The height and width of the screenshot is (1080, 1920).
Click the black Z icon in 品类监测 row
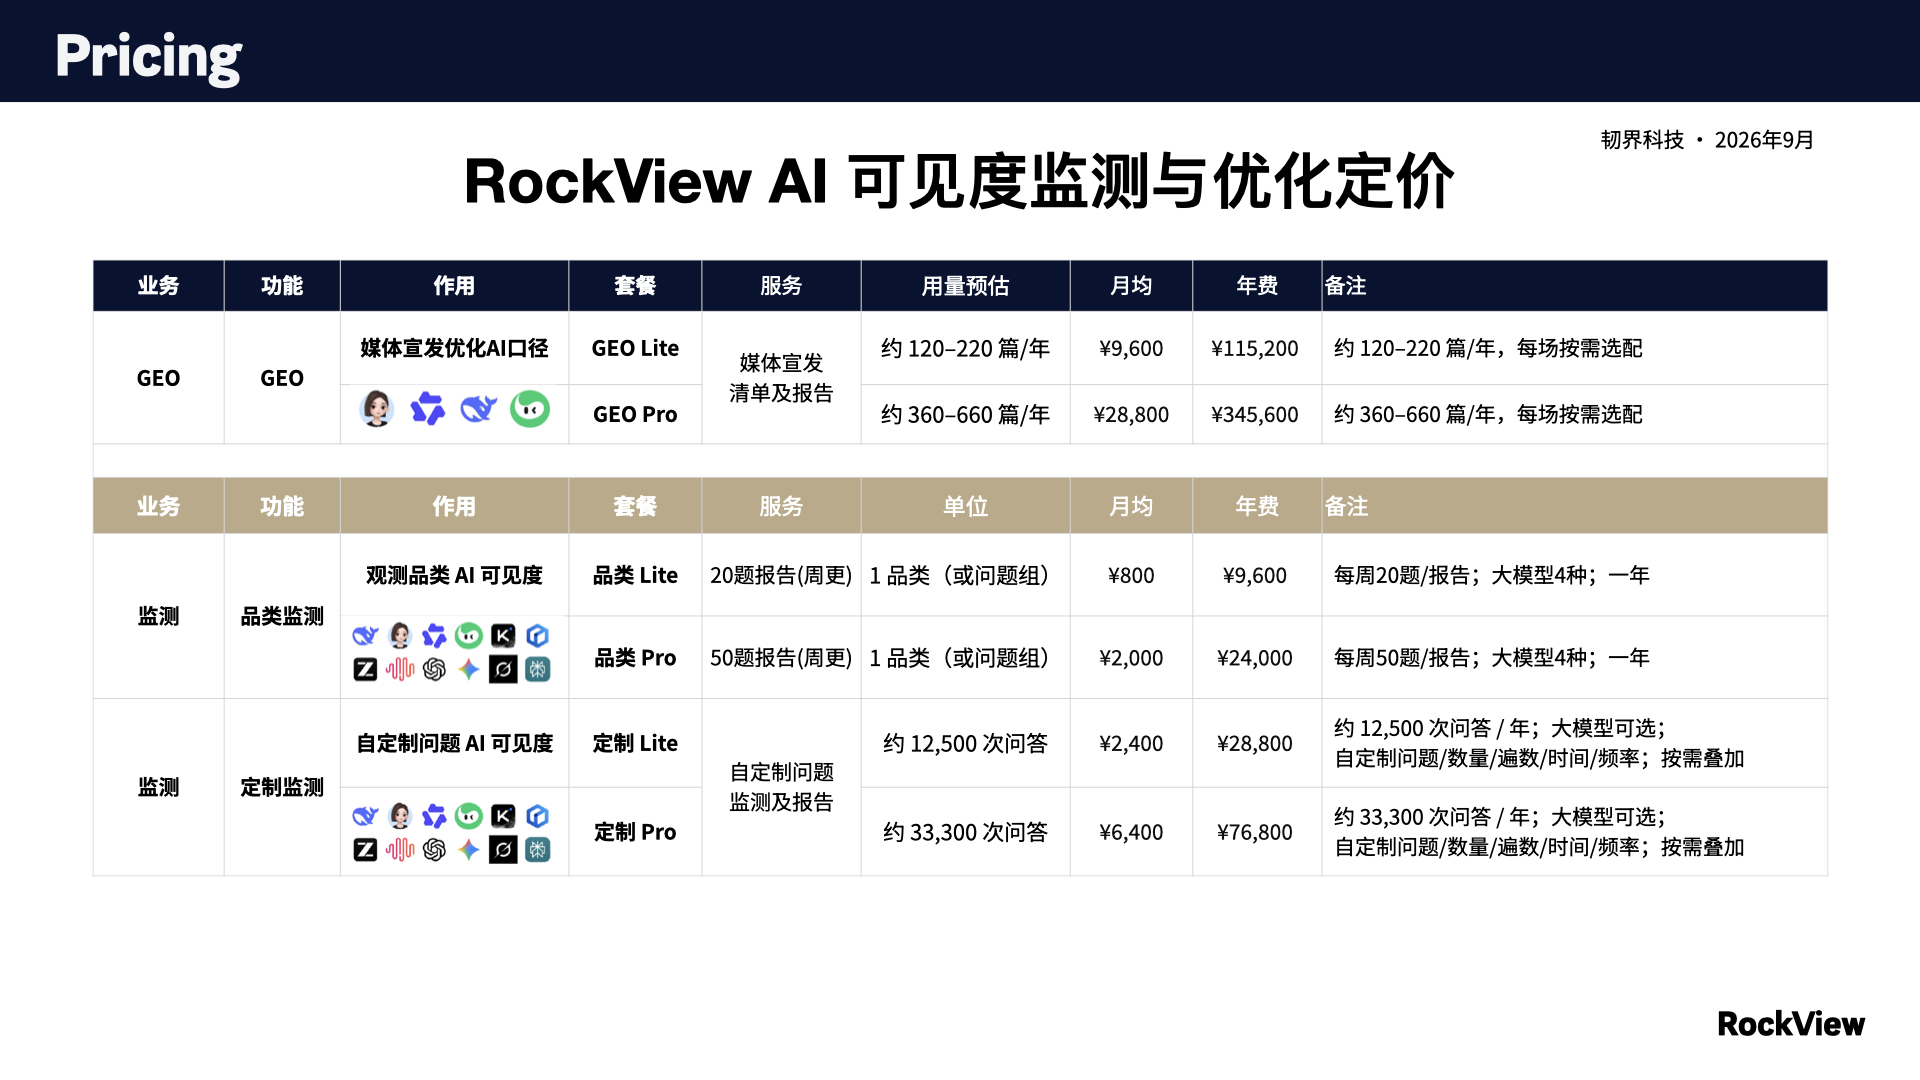tap(365, 670)
